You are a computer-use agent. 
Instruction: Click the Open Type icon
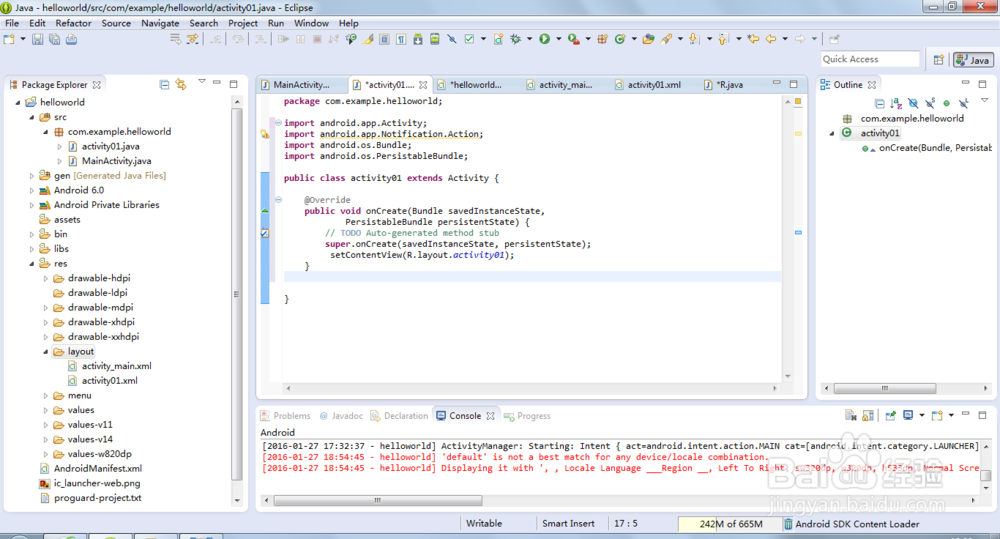click(649, 39)
